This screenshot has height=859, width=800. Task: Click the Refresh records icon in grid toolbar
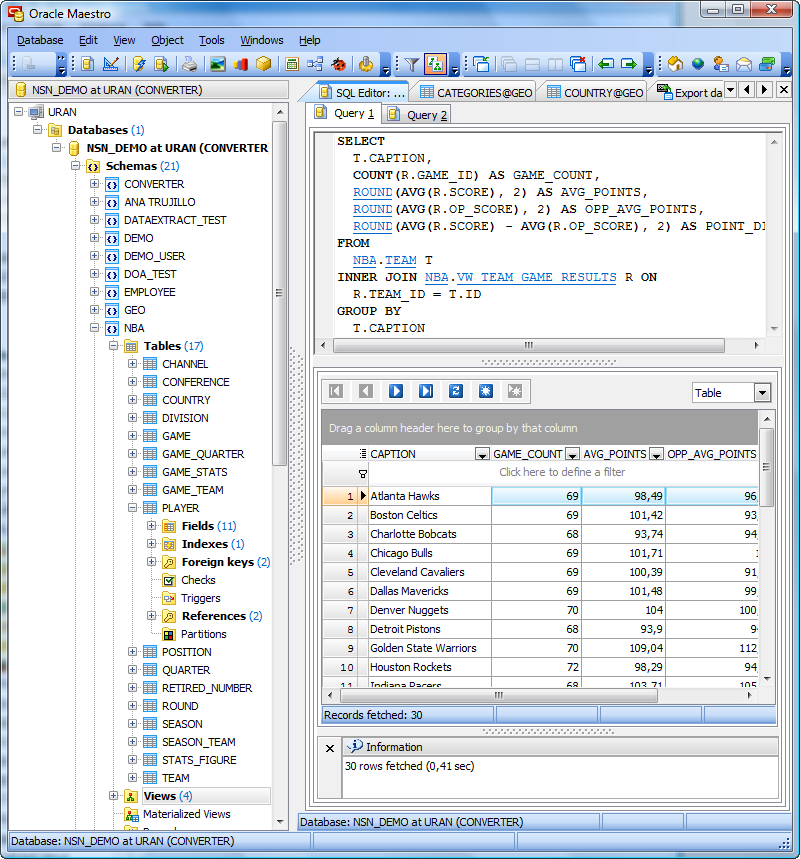pyautogui.click(x=456, y=391)
